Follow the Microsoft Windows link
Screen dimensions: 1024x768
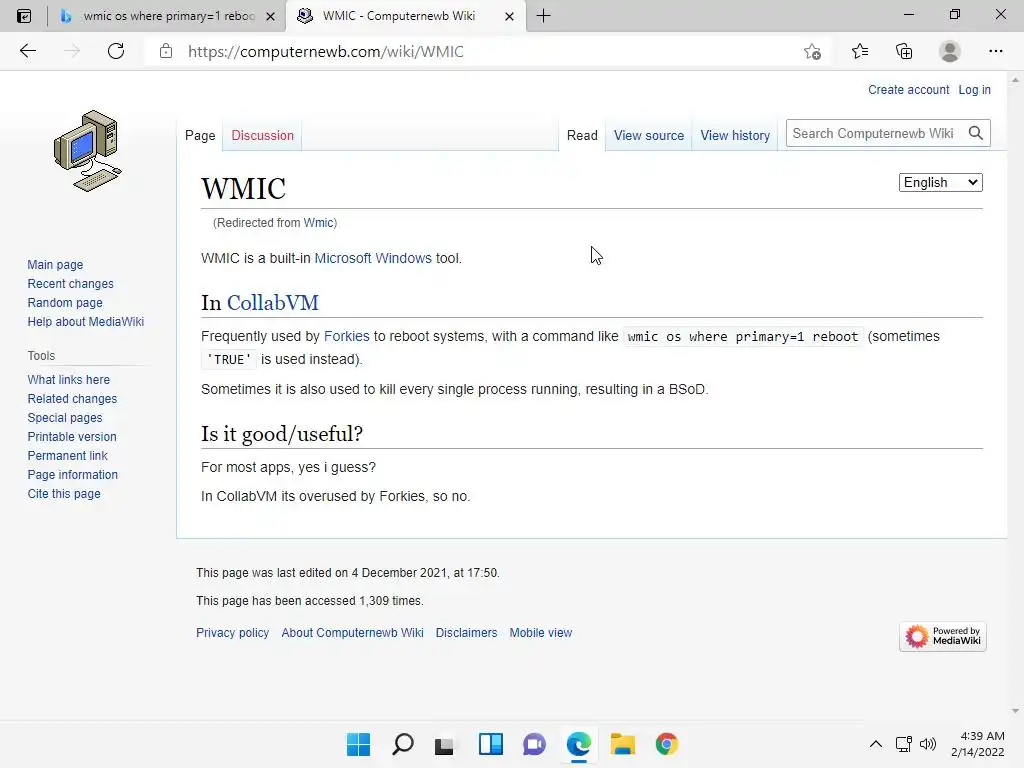click(373, 258)
